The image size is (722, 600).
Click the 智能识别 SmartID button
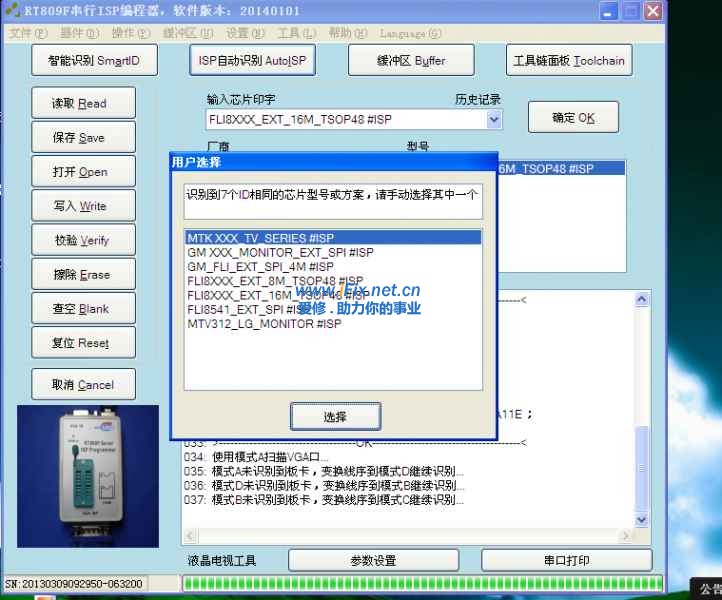click(94, 60)
